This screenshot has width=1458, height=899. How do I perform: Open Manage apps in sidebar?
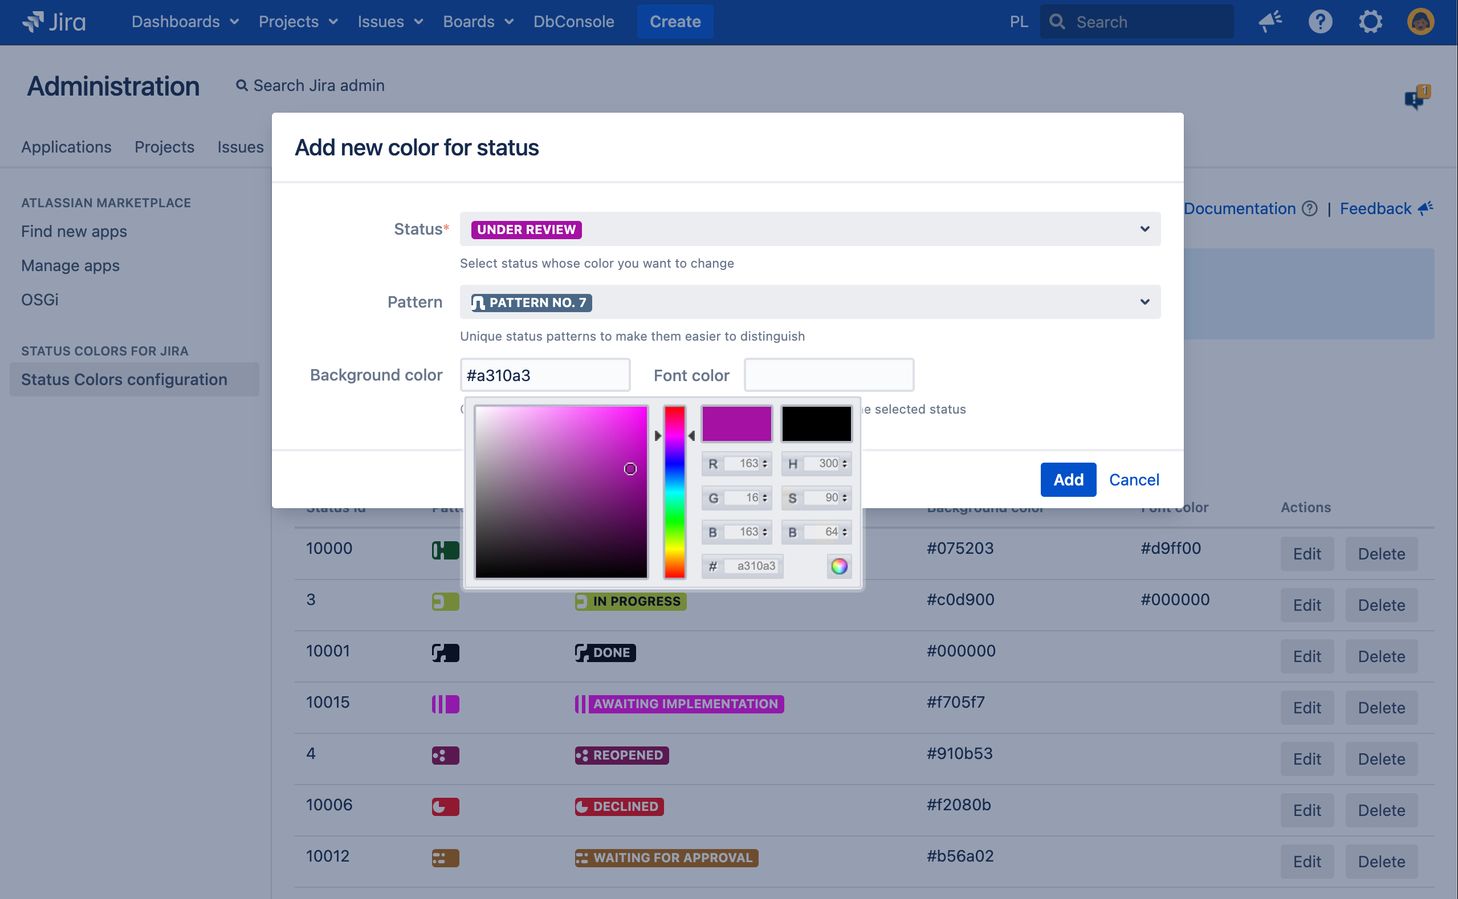(70, 265)
